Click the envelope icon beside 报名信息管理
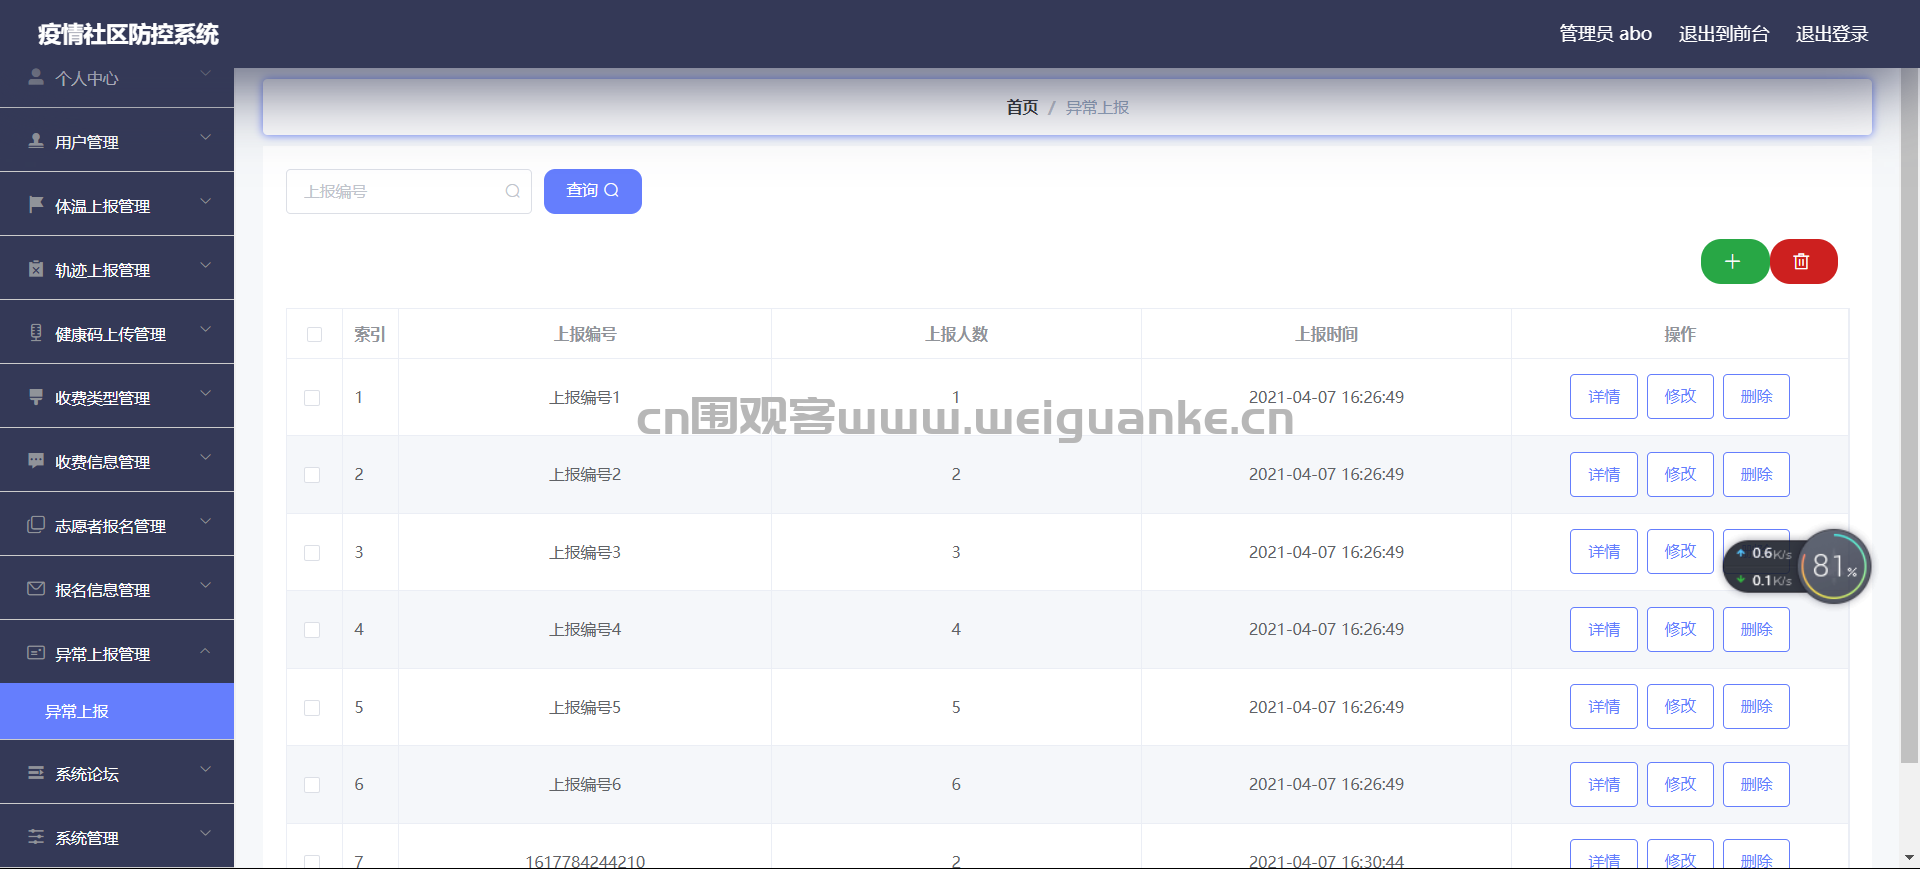This screenshot has width=1920, height=869. [x=36, y=589]
